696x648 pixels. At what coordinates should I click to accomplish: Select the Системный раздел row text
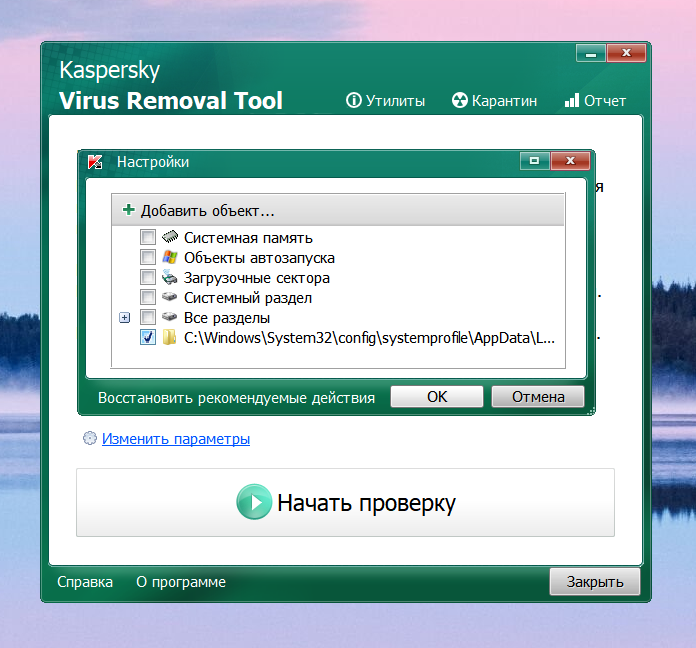(x=248, y=298)
